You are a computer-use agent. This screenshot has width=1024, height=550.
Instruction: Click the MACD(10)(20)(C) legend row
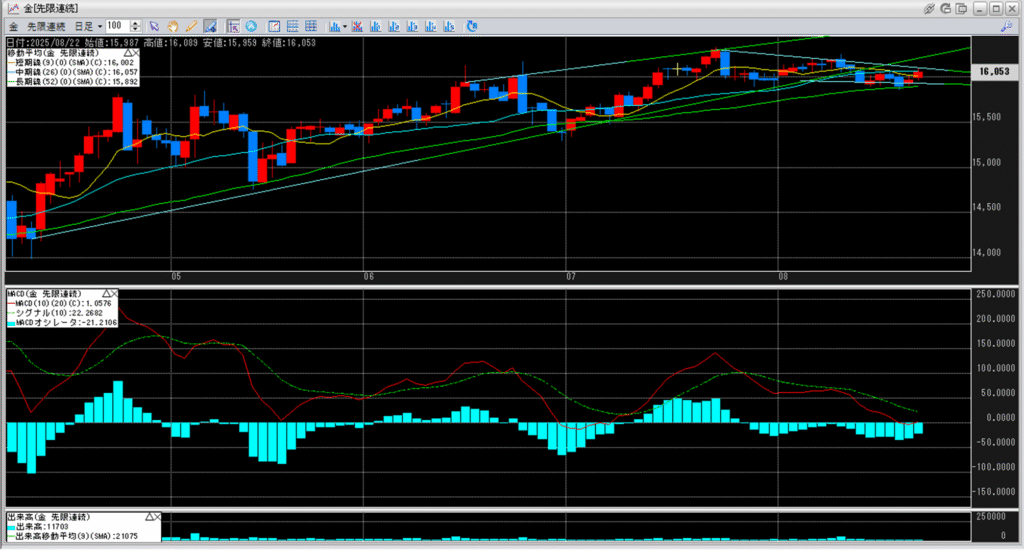(59, 303)
